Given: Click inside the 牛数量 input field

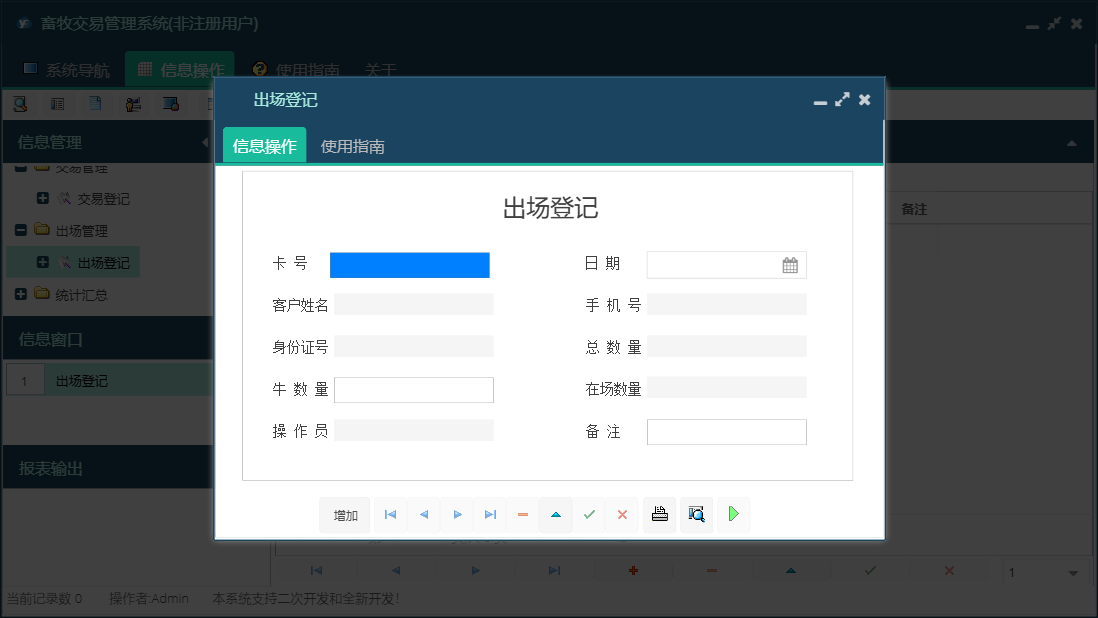Looking at the screenshot, I should (x=414, y=389).
